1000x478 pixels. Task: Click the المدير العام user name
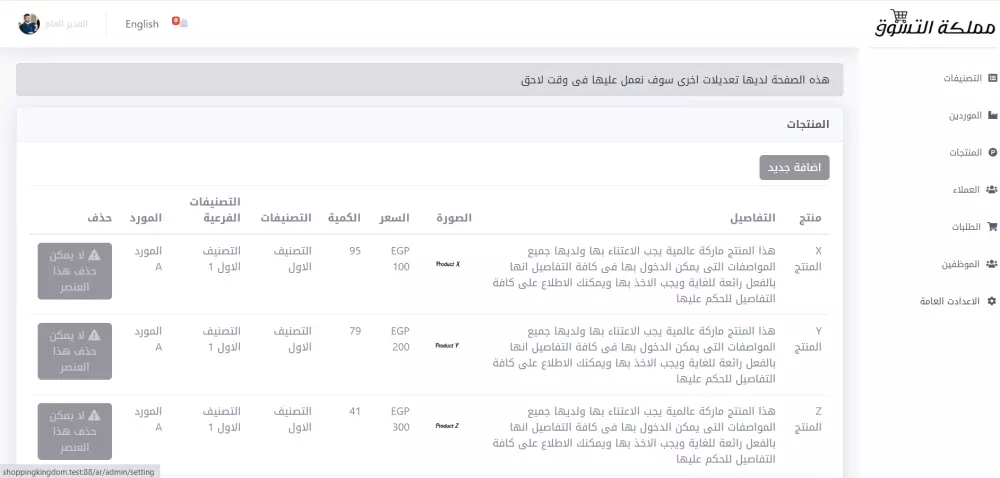[66, 24]
